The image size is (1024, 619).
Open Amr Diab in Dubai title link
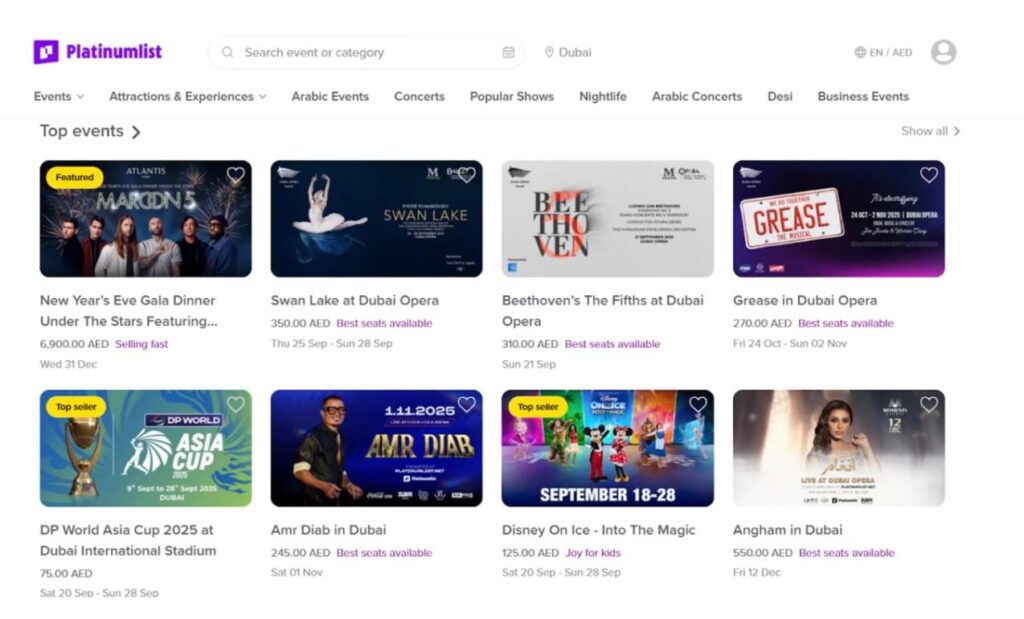pyautogui.click(x=328, y=530)
